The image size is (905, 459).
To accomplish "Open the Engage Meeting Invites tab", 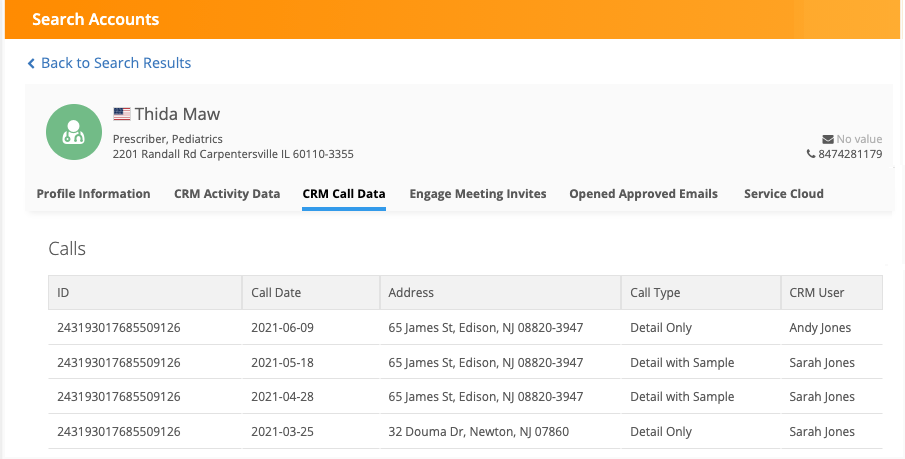I will (477, 194).
